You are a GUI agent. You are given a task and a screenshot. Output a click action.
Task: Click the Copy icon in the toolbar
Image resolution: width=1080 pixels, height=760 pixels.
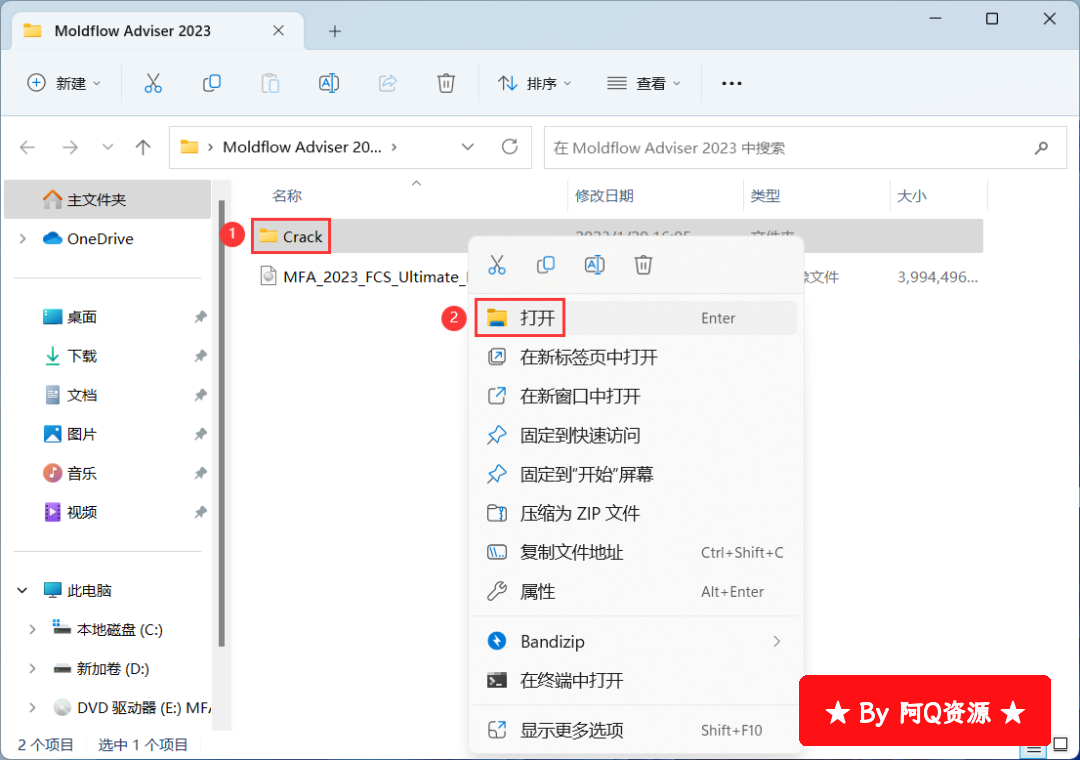tap(211, 83)
